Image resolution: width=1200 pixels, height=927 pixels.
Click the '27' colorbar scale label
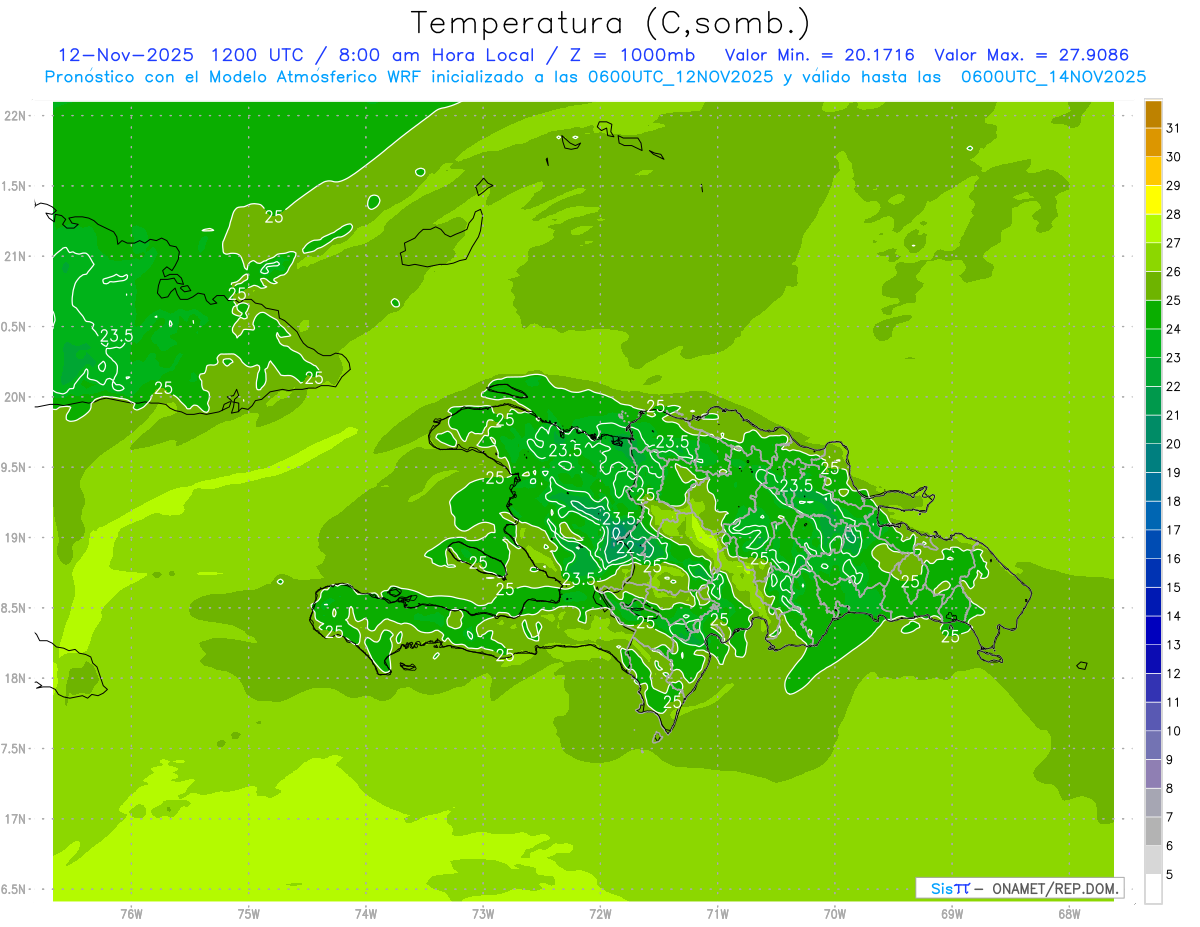tap(1174, 243)
